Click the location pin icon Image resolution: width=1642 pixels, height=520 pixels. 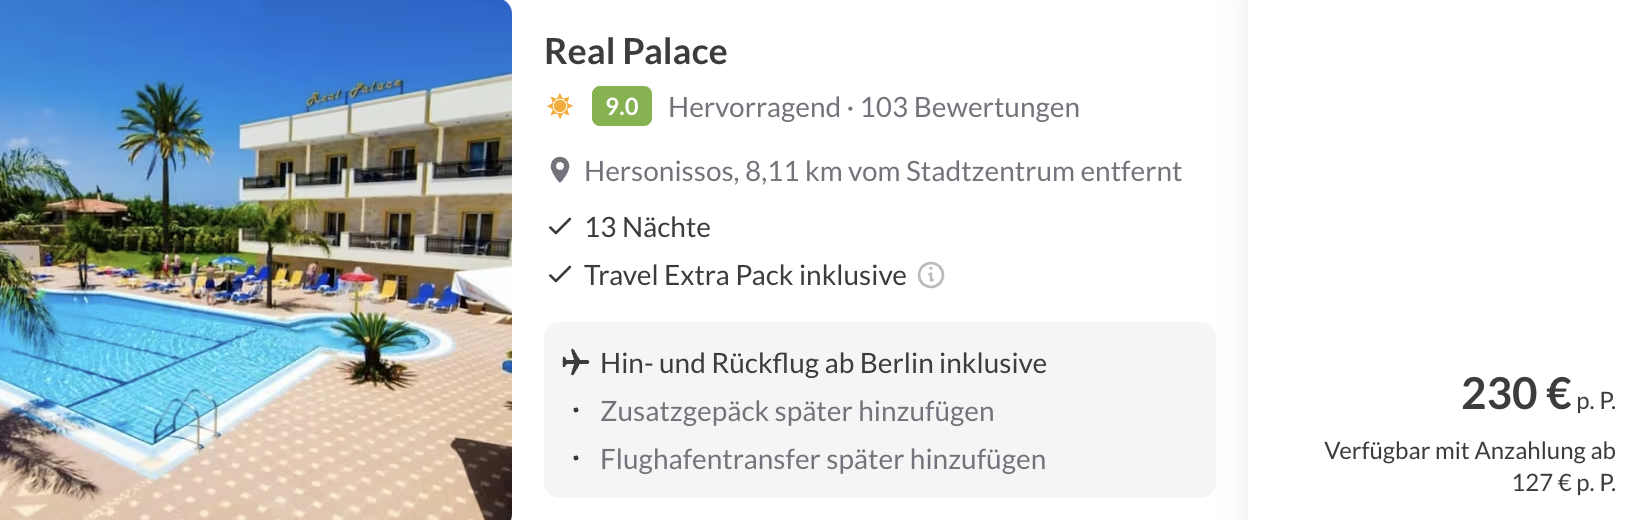560,171
